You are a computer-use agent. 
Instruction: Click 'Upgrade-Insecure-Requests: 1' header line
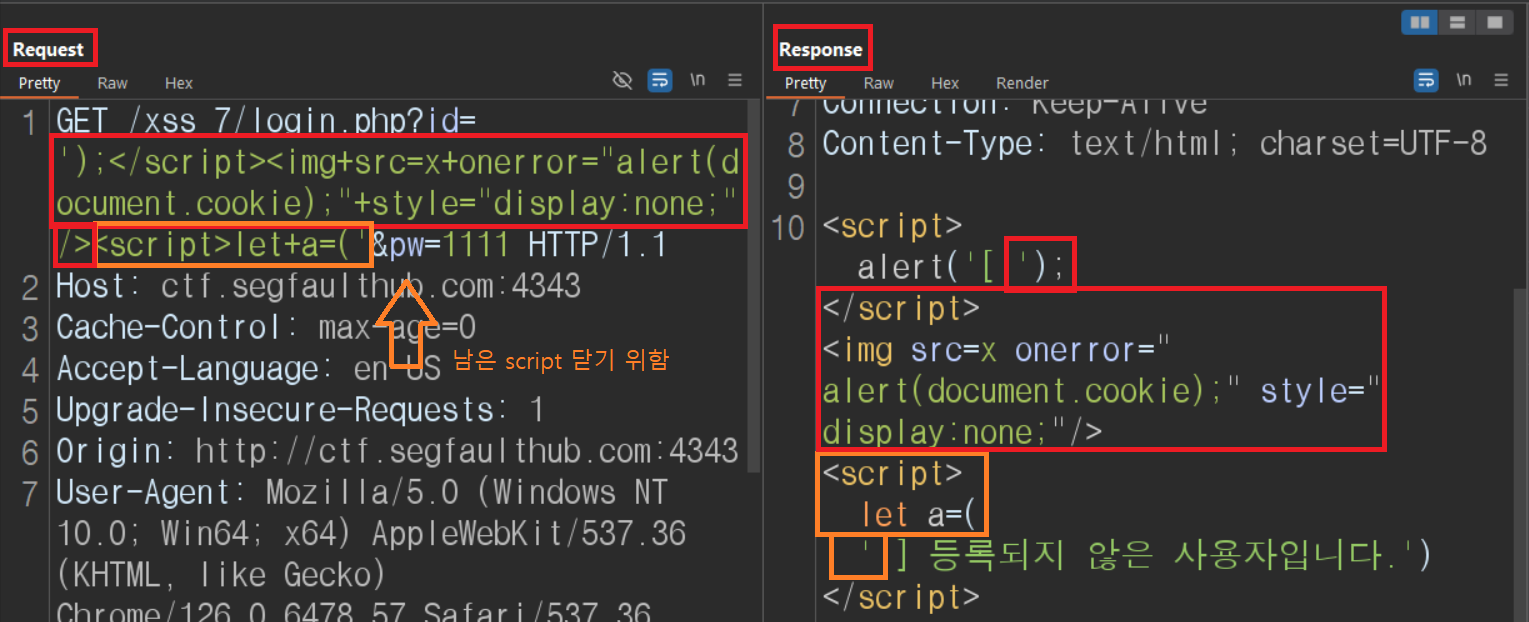[x=300, y=410]
